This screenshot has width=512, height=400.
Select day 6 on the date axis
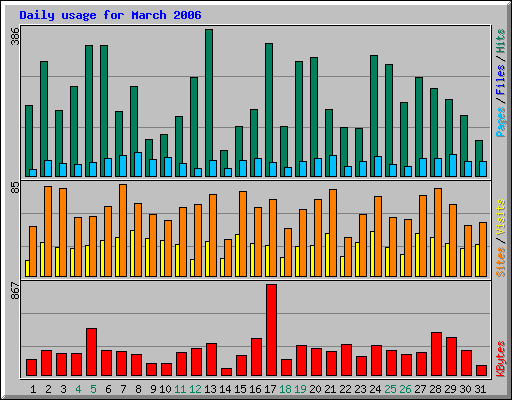(108, 389)
